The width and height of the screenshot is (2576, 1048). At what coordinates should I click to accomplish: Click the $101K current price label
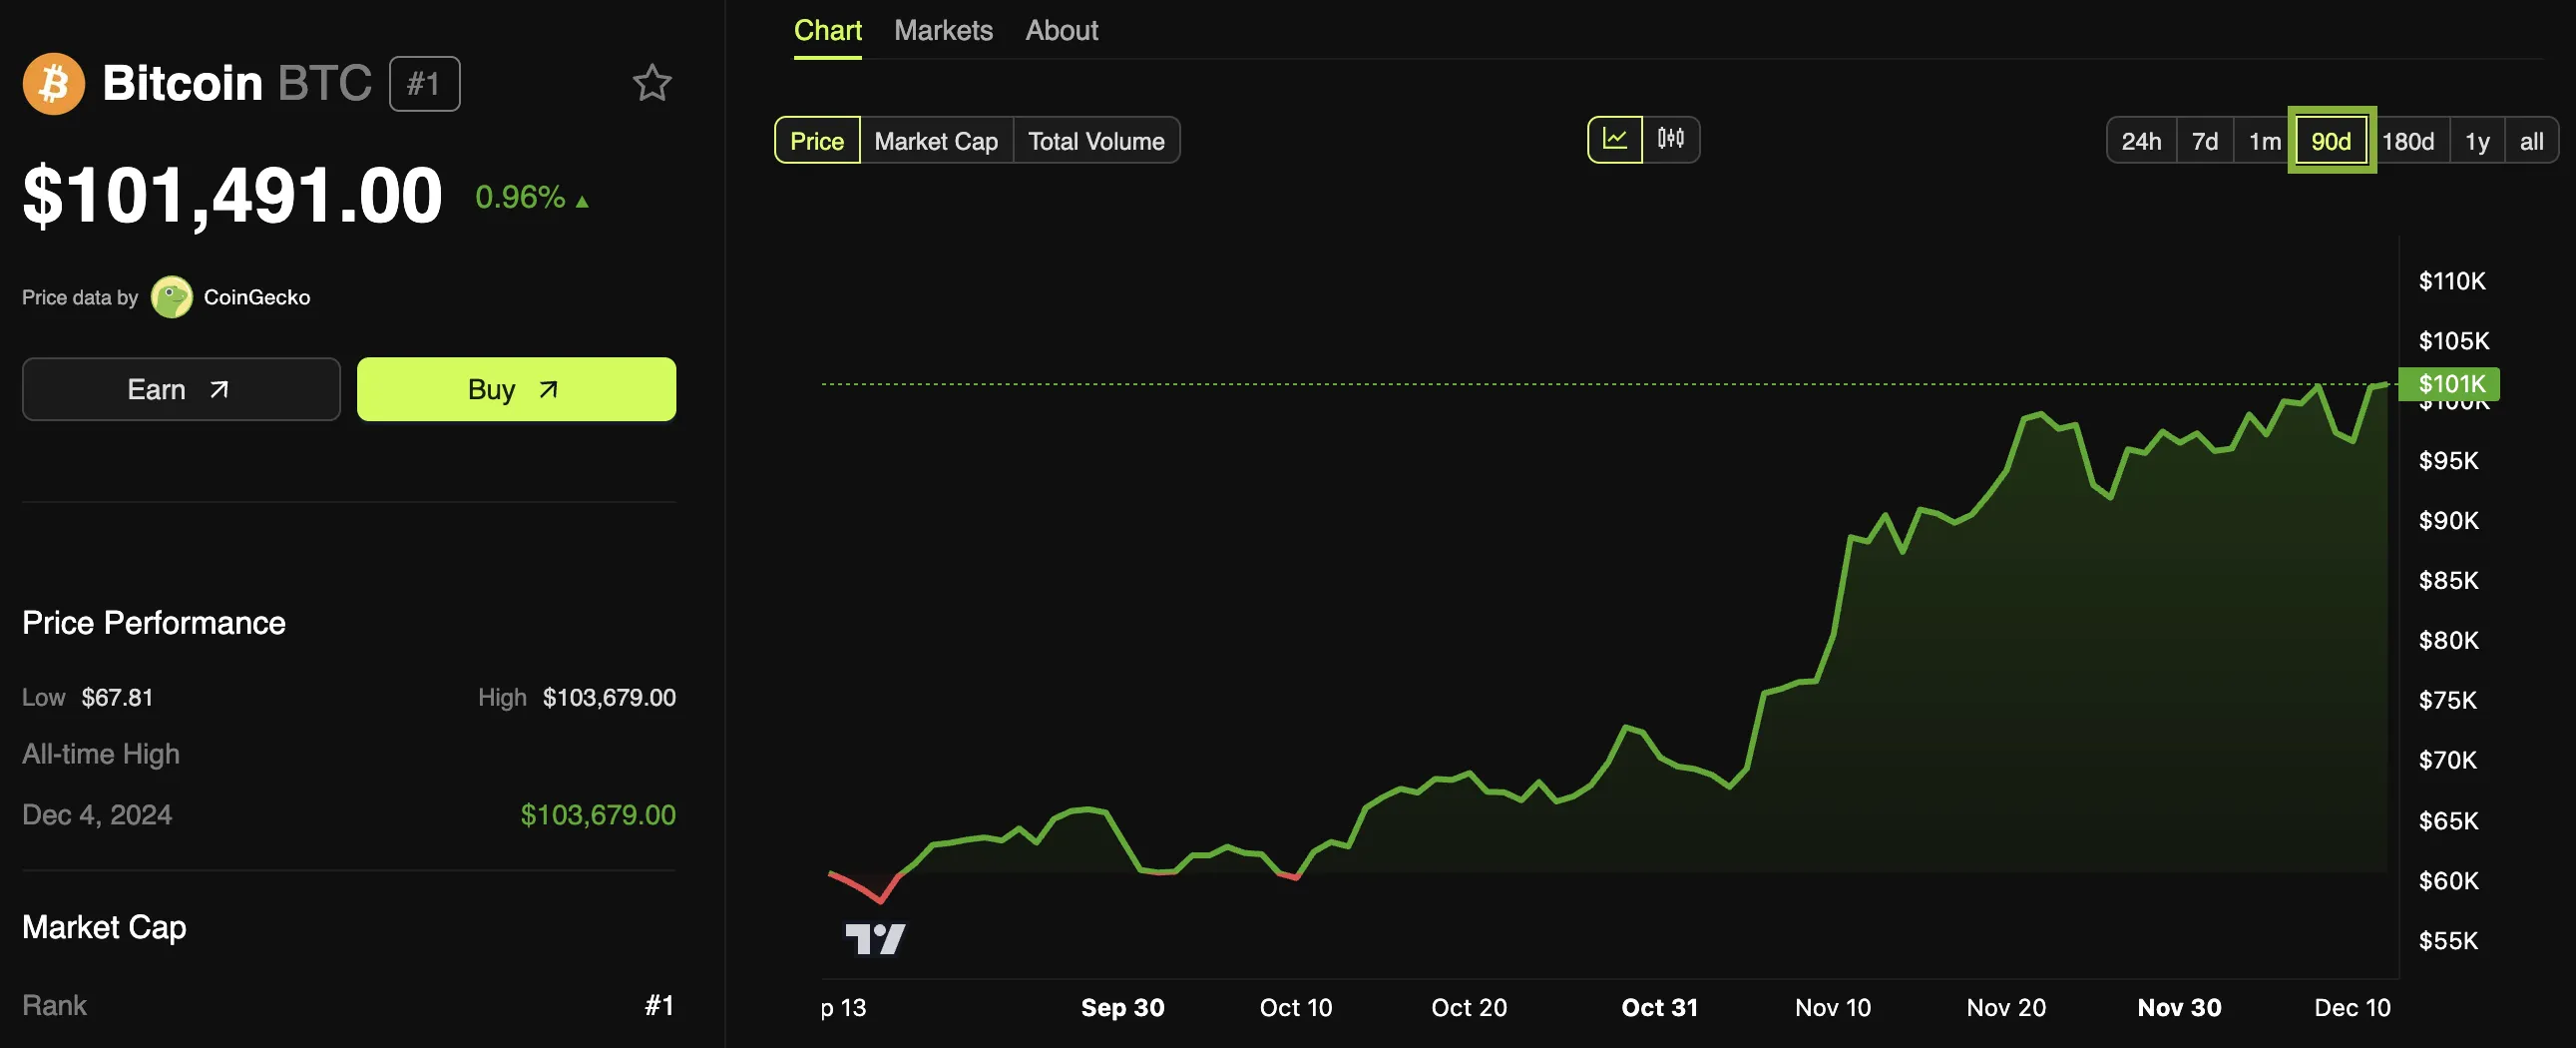point(2450,384)
